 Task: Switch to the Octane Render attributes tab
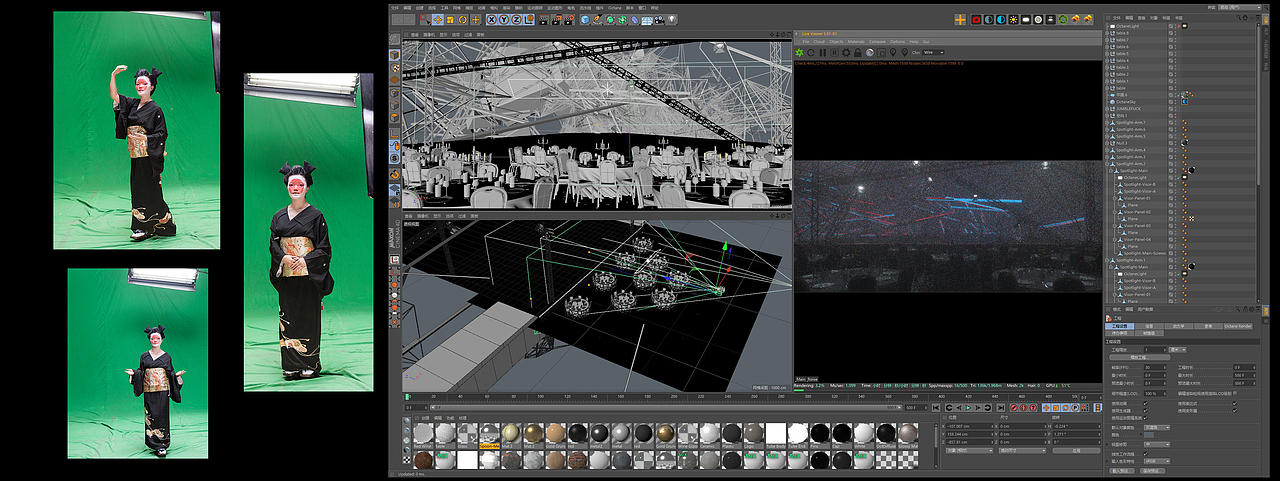click(x=1237, y=326)
